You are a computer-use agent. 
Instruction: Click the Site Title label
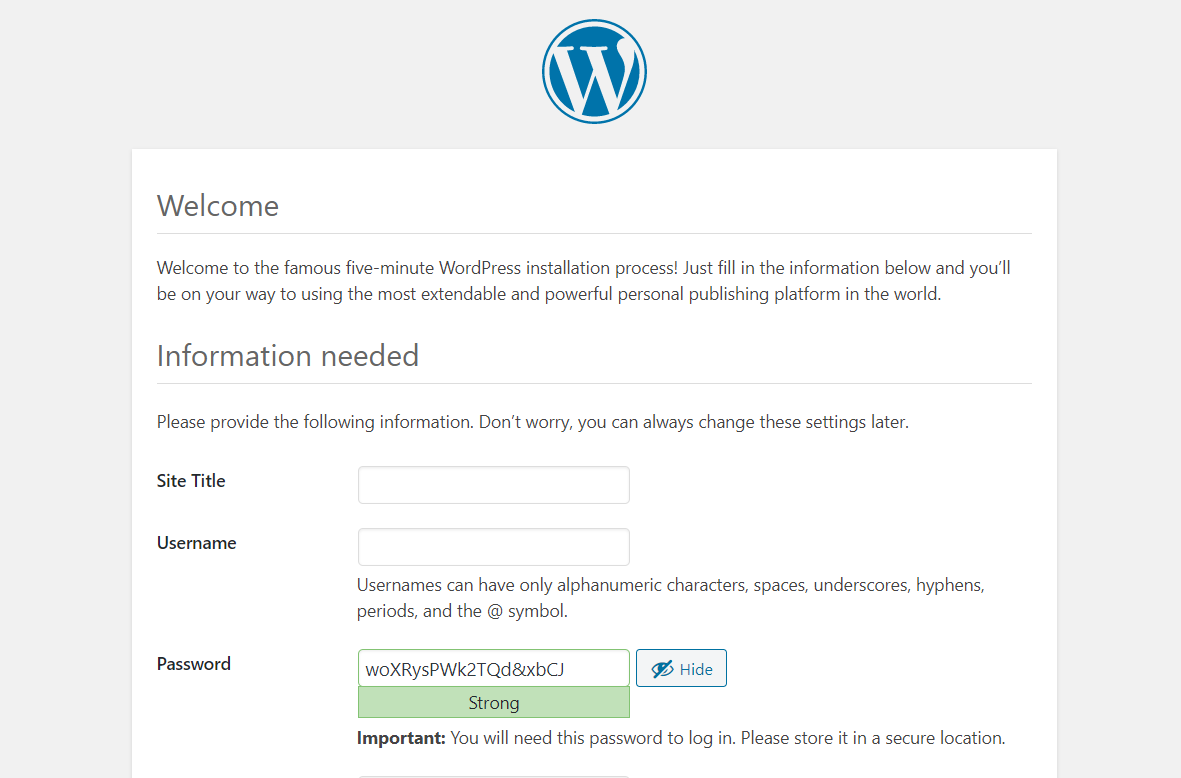(191, 481)
